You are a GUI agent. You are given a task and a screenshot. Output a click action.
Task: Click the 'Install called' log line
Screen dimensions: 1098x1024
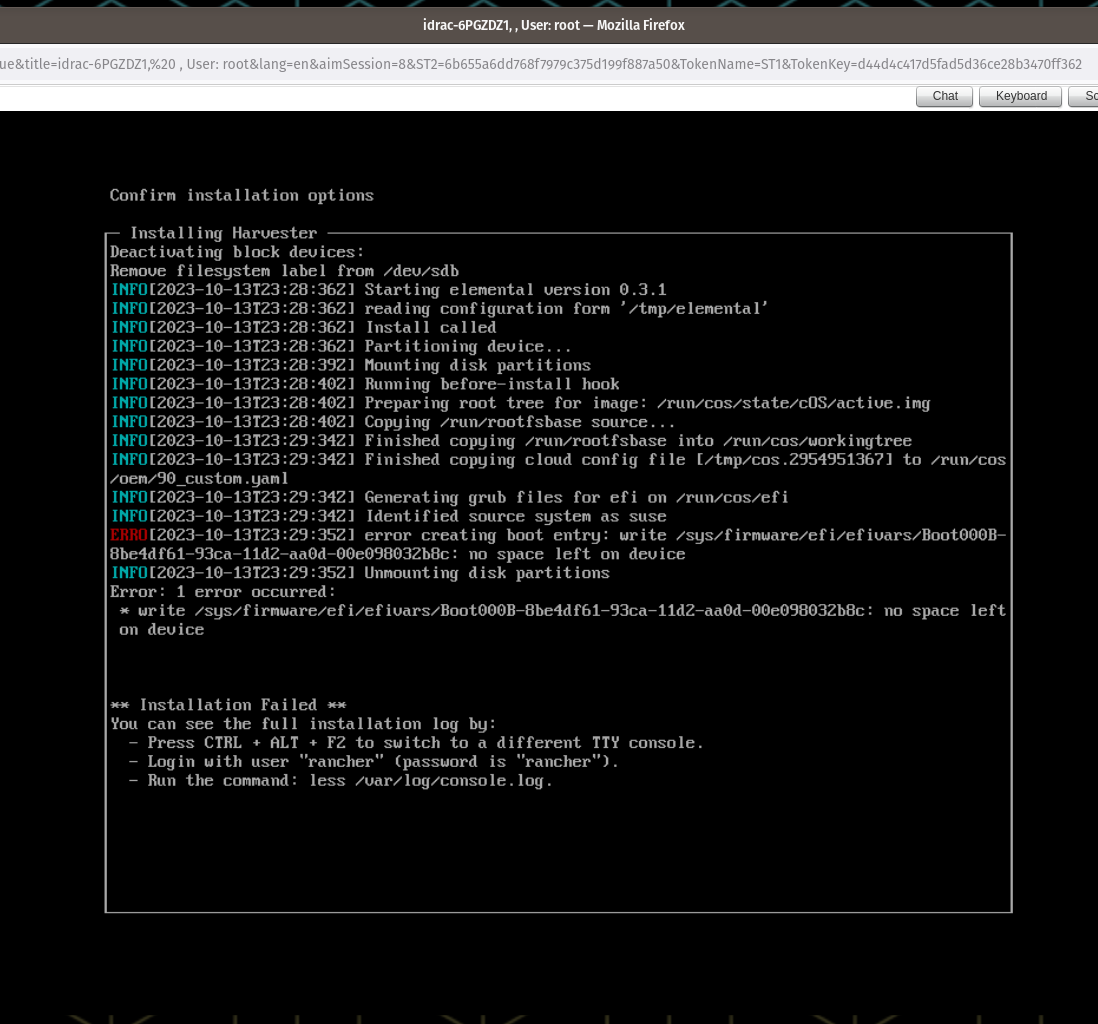coord(303,328)
